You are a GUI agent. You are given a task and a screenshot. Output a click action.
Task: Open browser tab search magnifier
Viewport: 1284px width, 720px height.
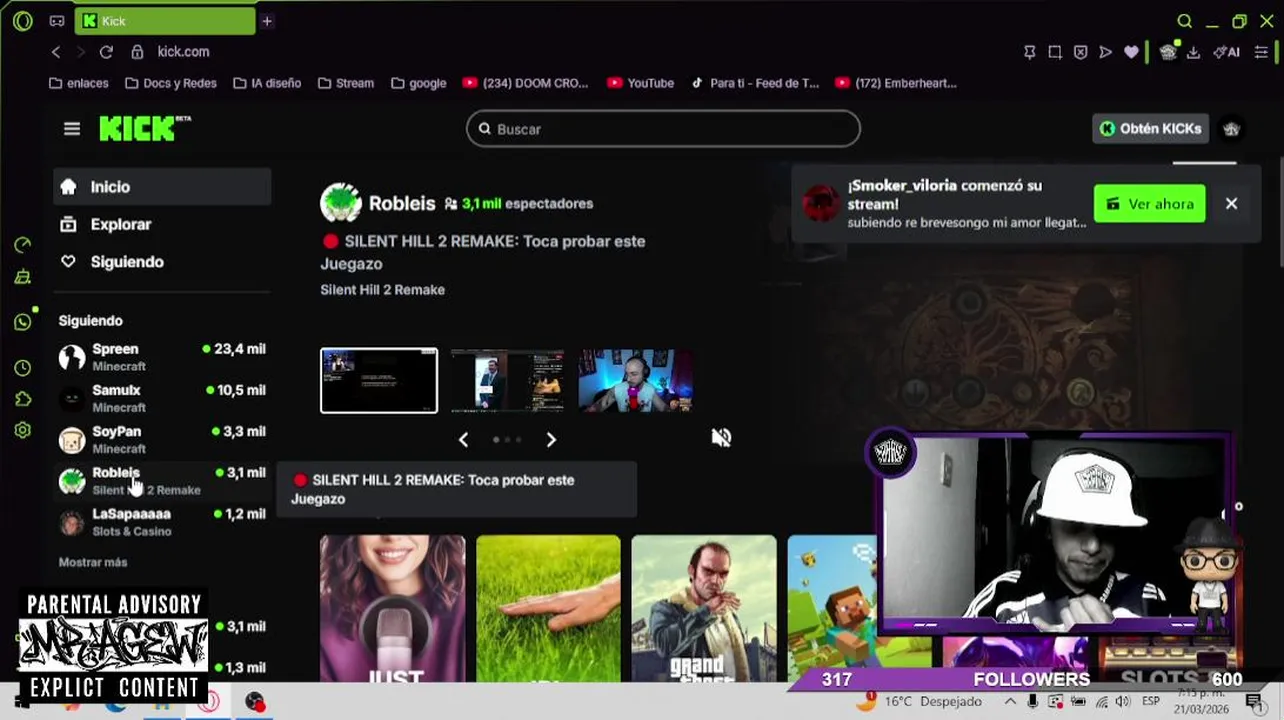(x=1184, y=21)
